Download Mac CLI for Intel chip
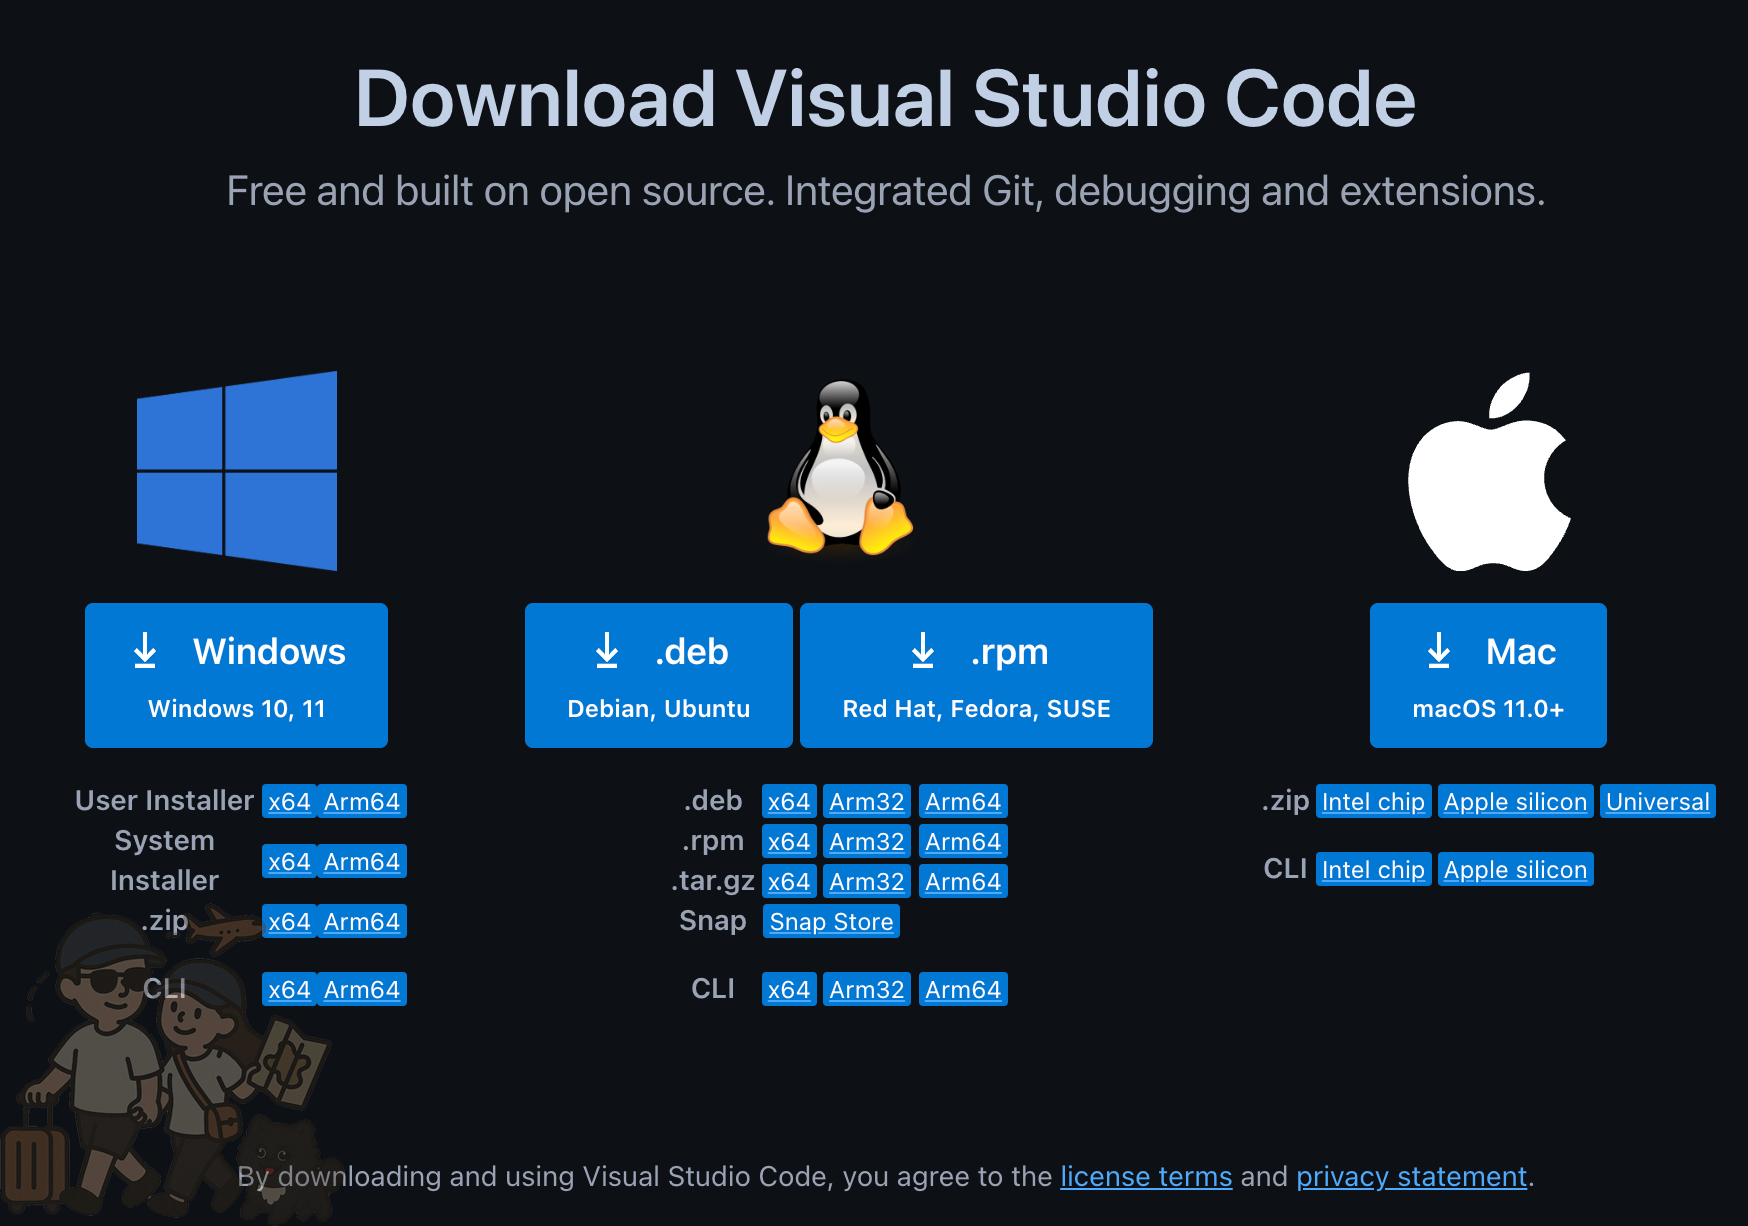 1373,869
